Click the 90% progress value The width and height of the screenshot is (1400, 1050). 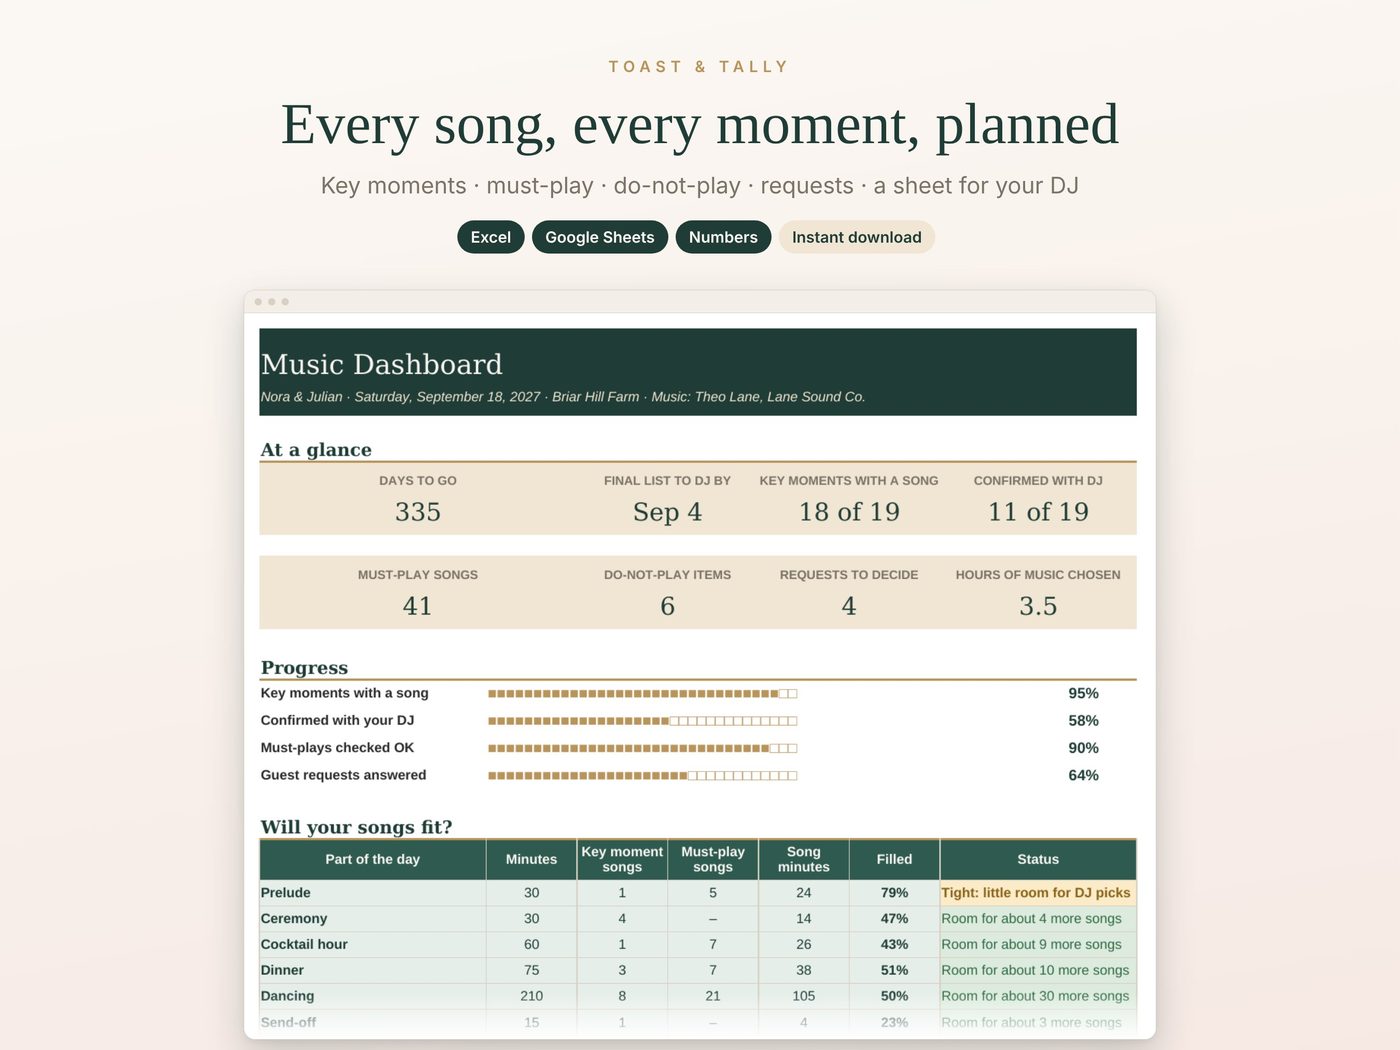click(1083, 748)
